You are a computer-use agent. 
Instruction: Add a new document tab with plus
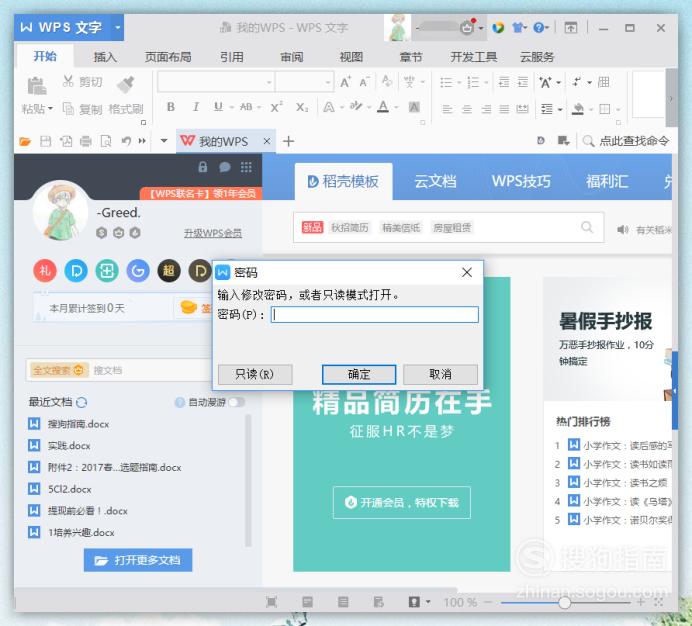coord(289,141)
